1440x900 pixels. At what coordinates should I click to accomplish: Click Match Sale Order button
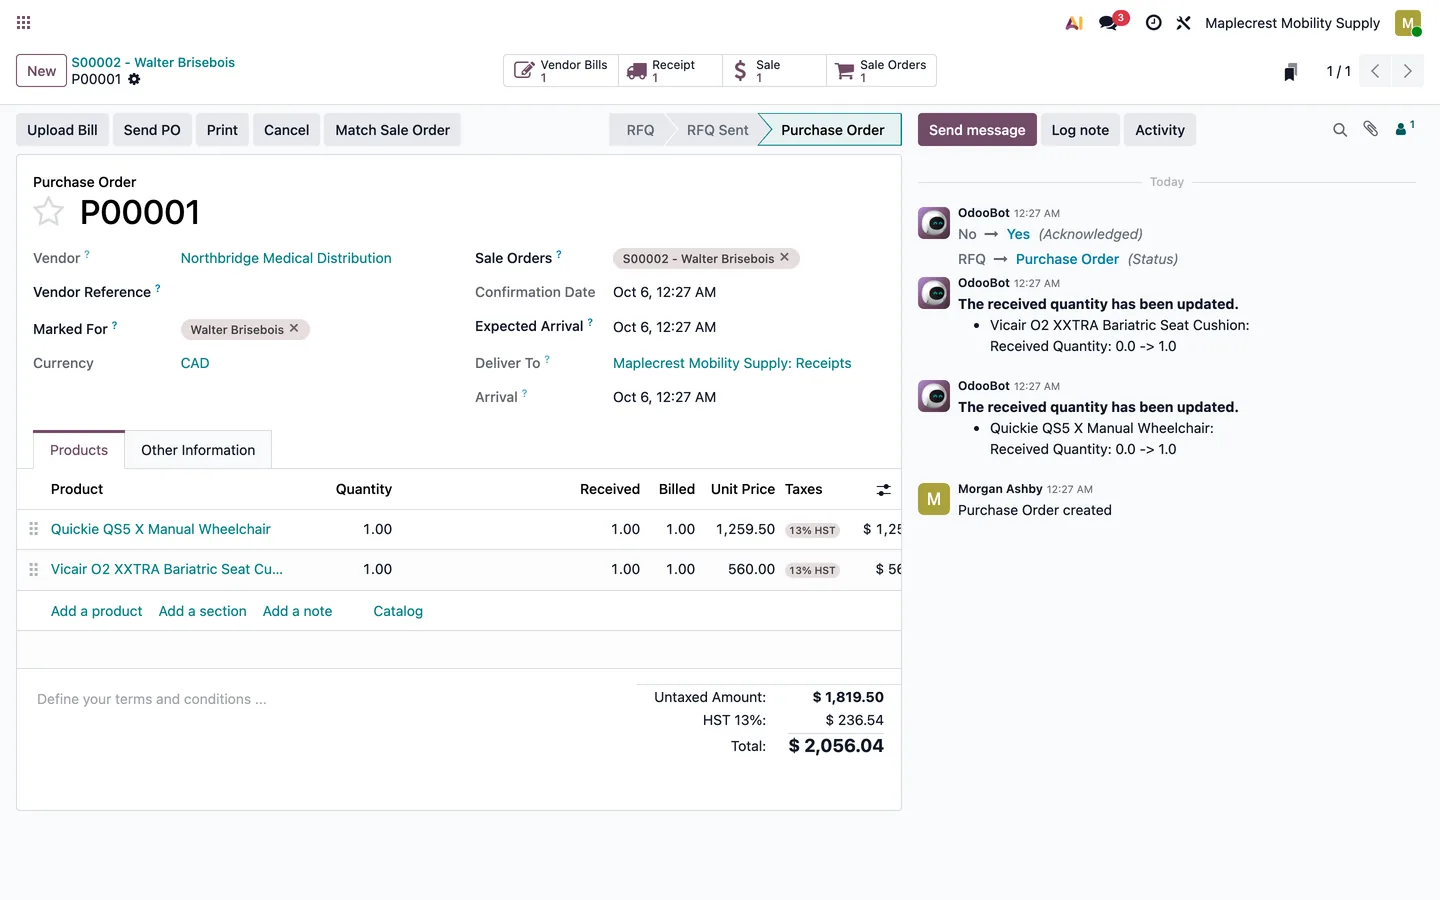(x=392, y=130)
